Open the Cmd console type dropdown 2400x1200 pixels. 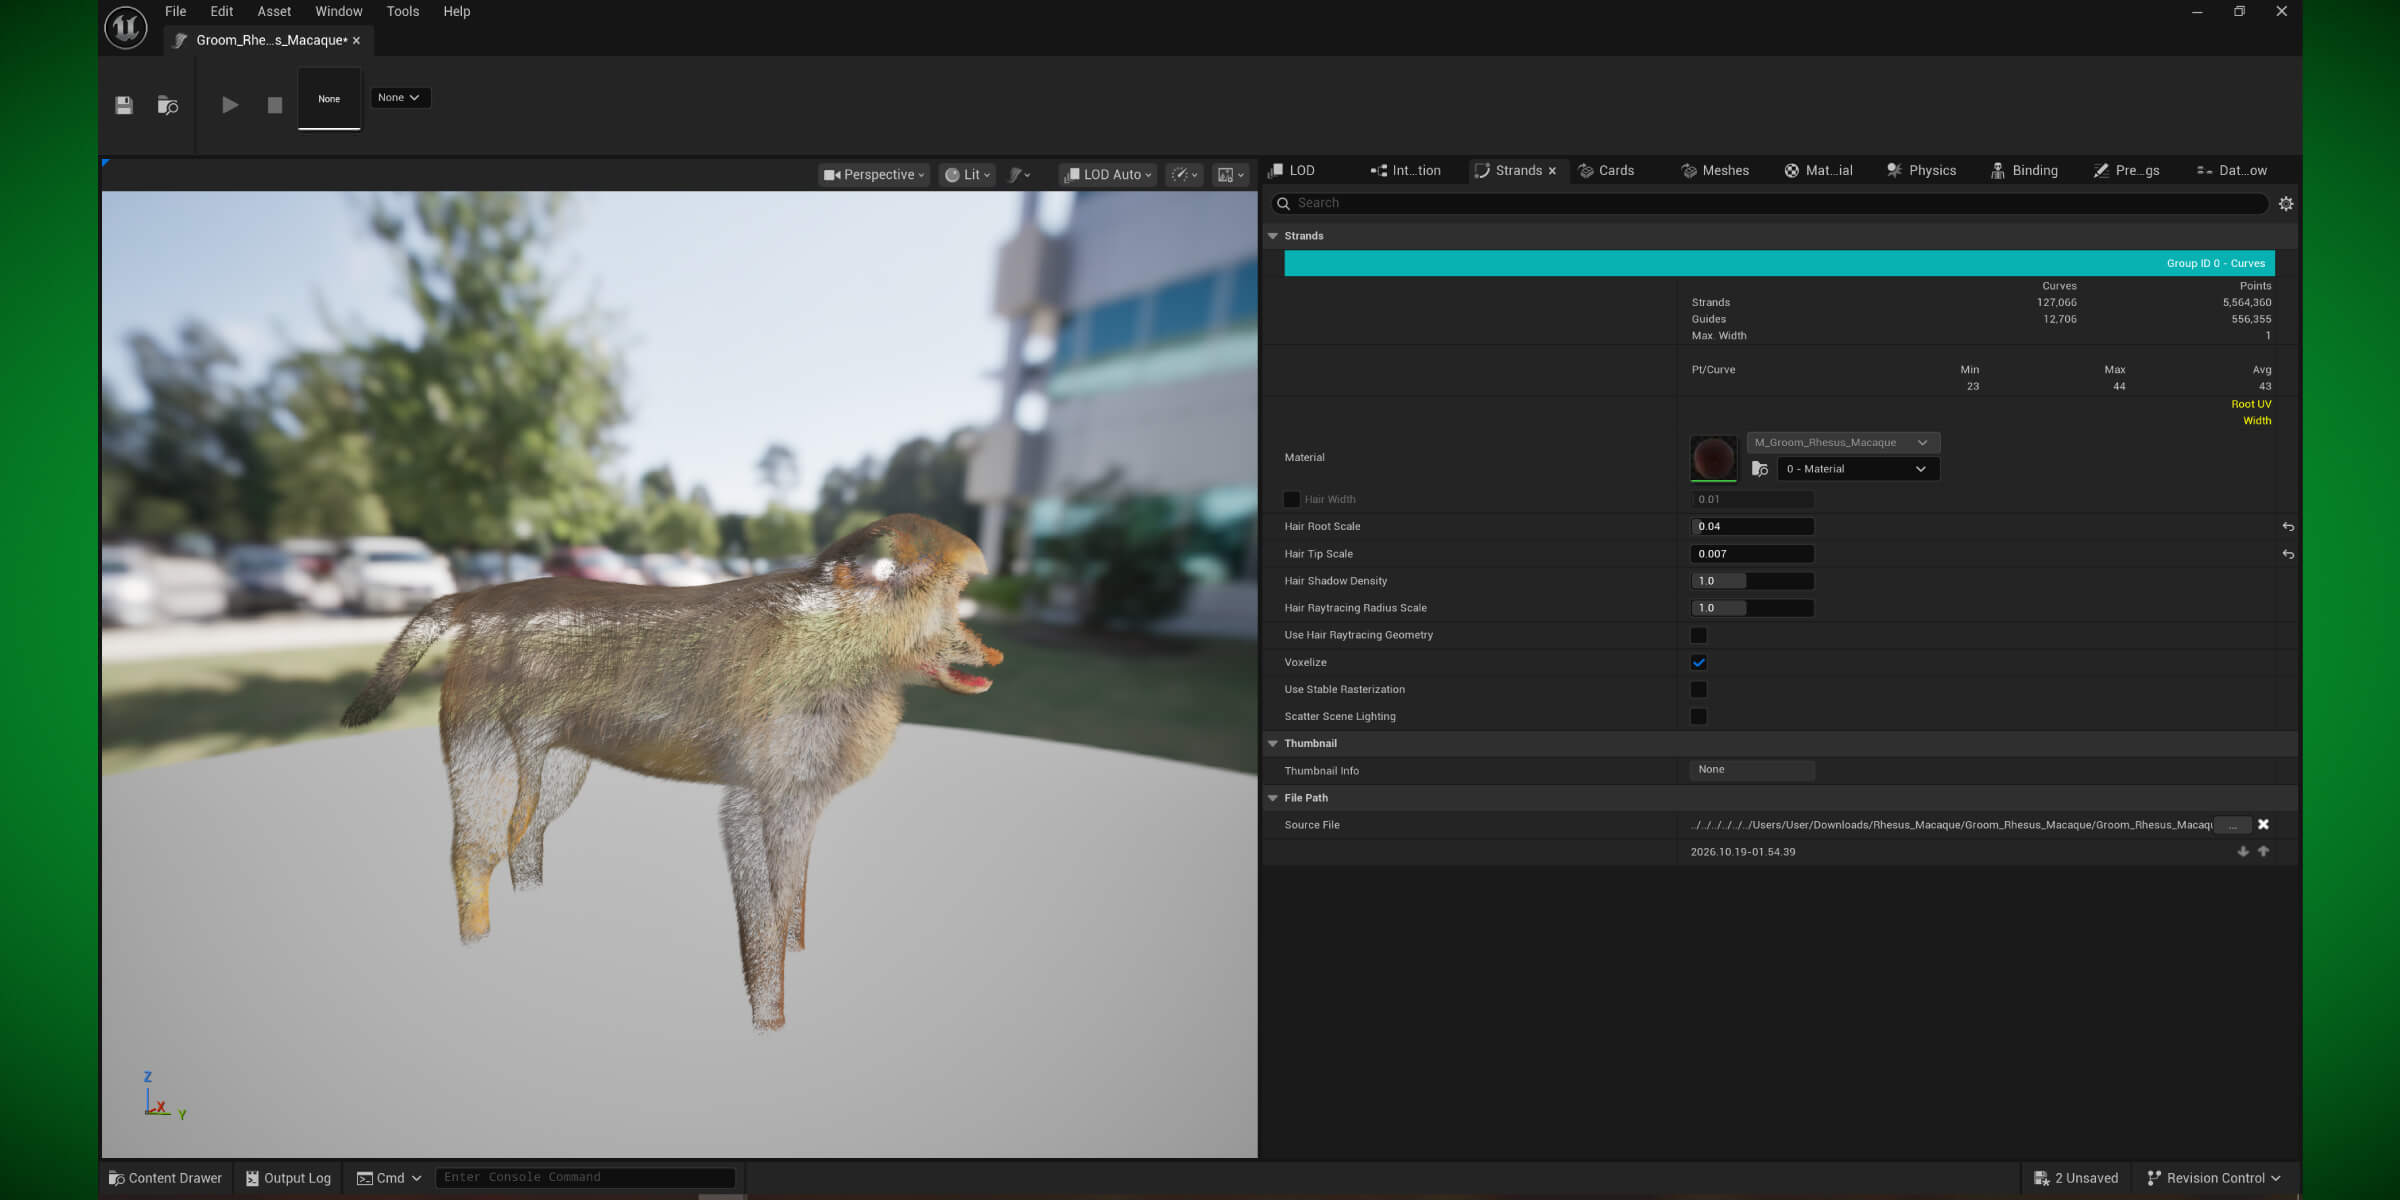(389, 1178)
